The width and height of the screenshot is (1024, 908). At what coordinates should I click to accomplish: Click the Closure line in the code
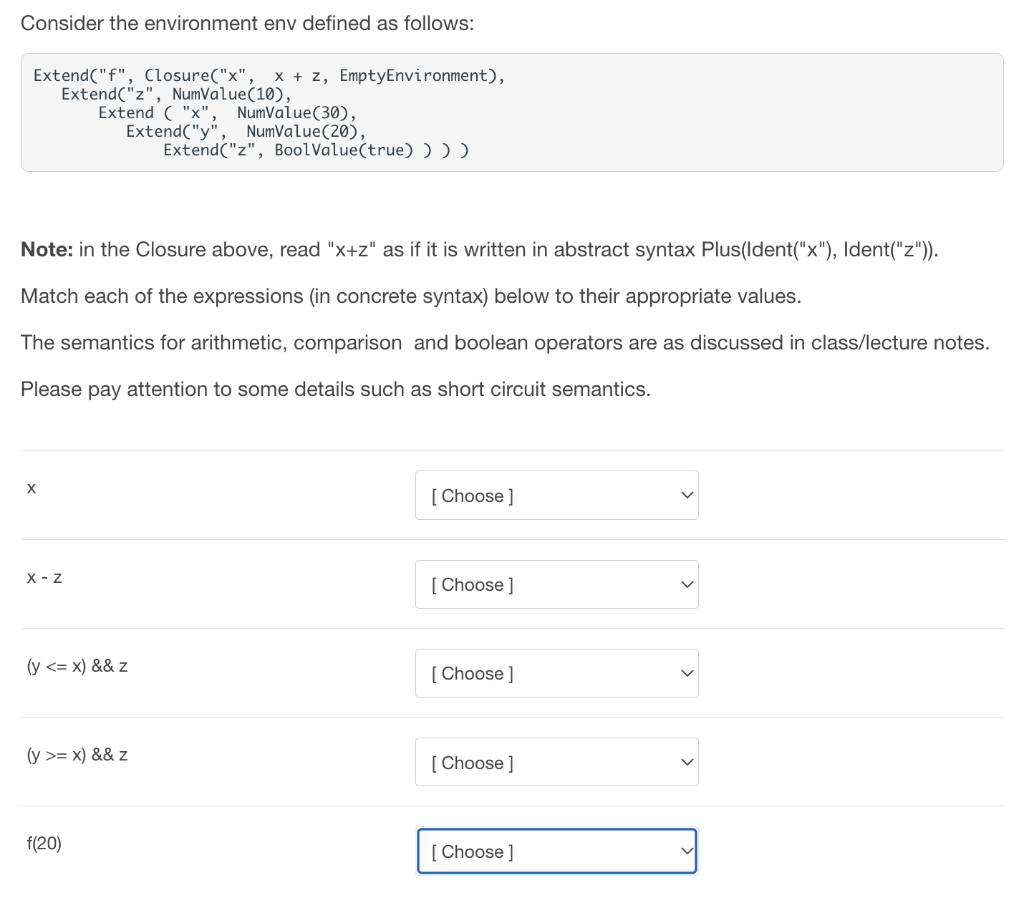point(269,76)
